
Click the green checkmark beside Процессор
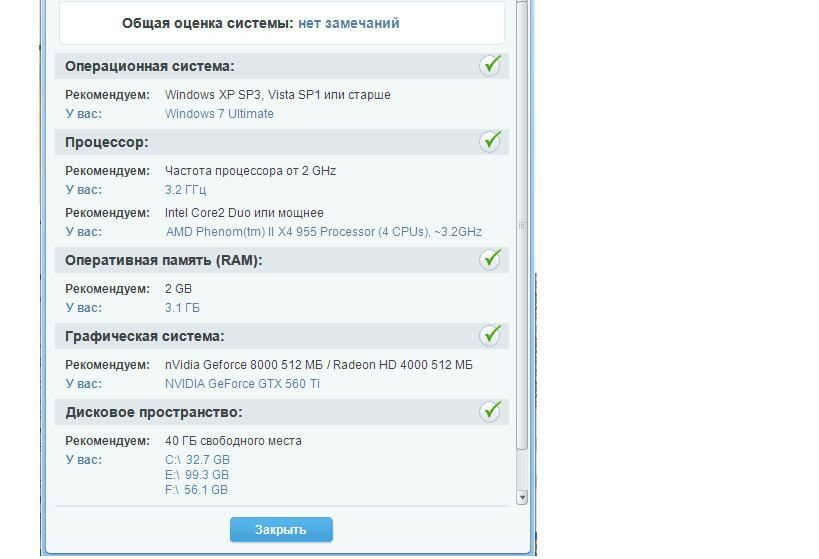pyautogui.click(x=490, y=142)
